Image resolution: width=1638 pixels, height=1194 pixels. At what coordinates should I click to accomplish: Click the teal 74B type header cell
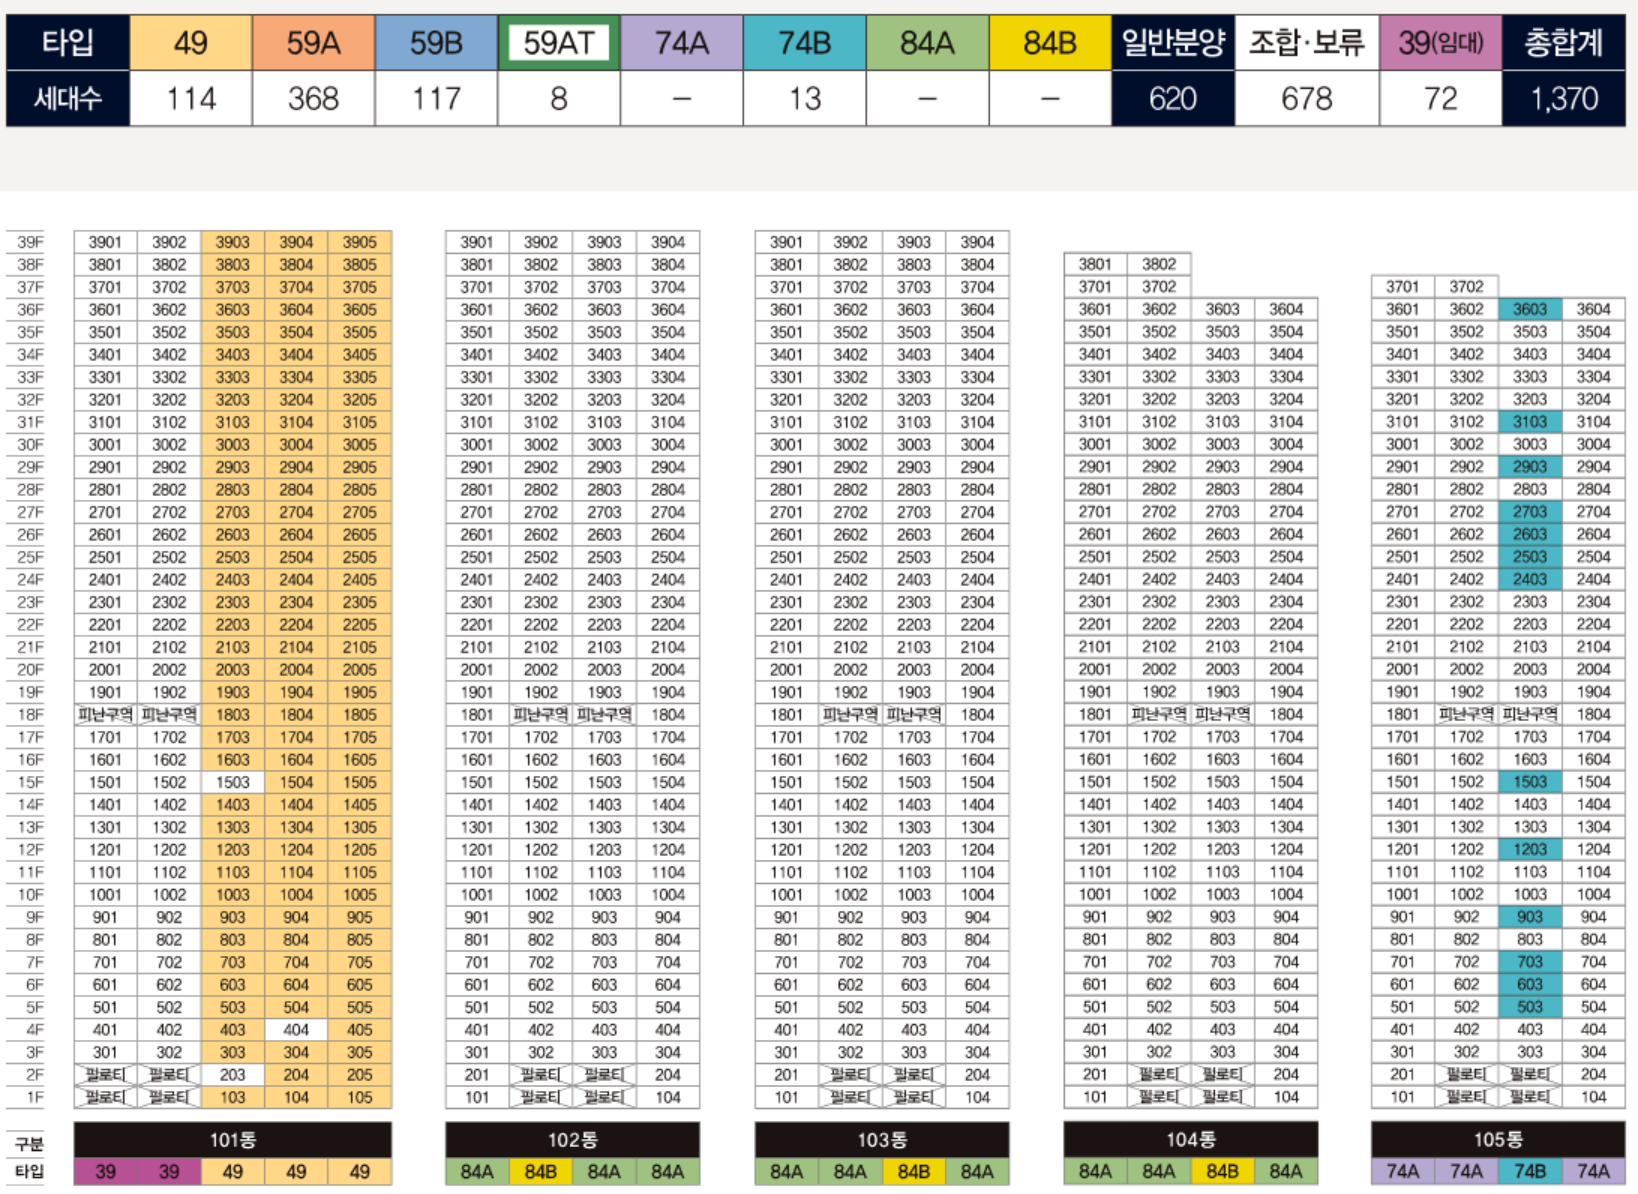[804, 43]
